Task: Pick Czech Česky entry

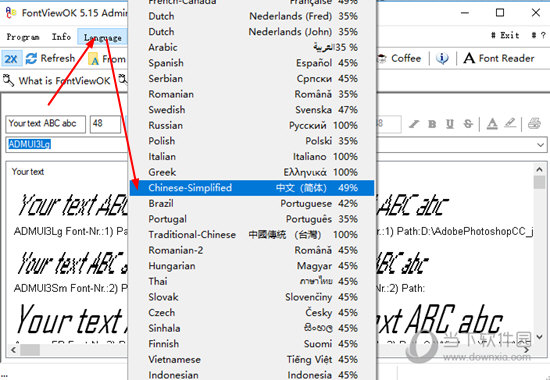Action: click(x=252, y=313)
